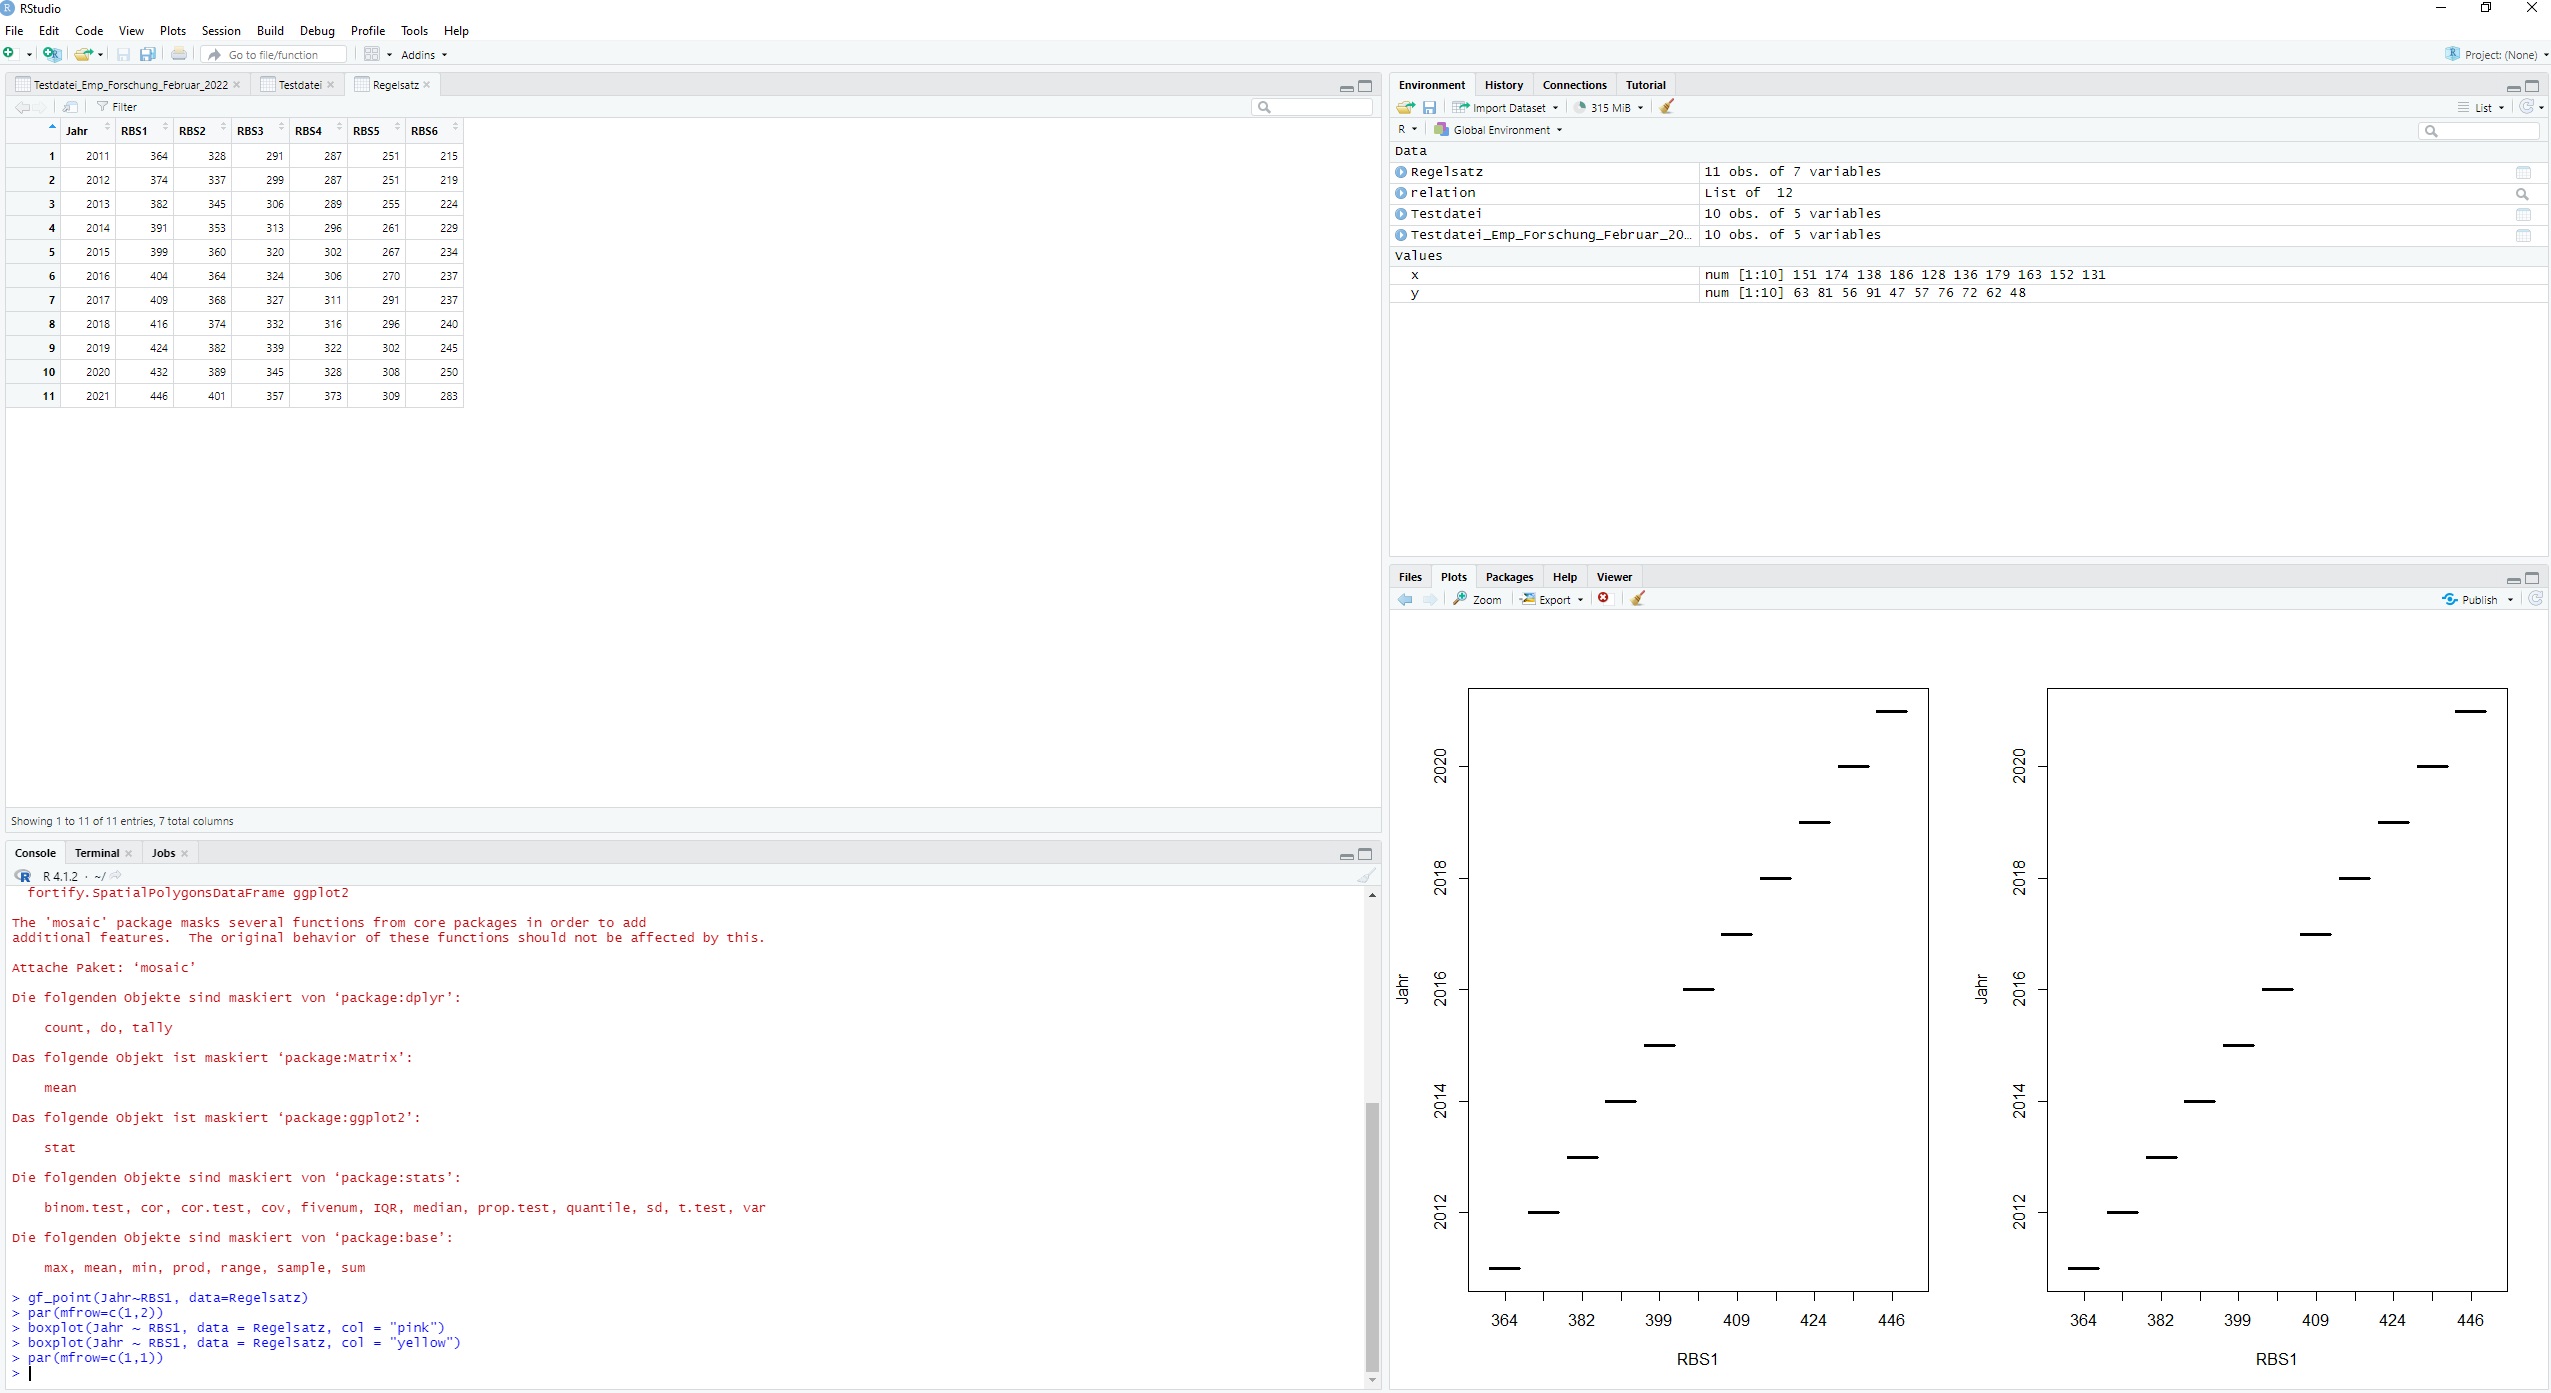The image size is (2551, 1393).
Task: Click the save all files icon
Action: (x=147, y=54)
